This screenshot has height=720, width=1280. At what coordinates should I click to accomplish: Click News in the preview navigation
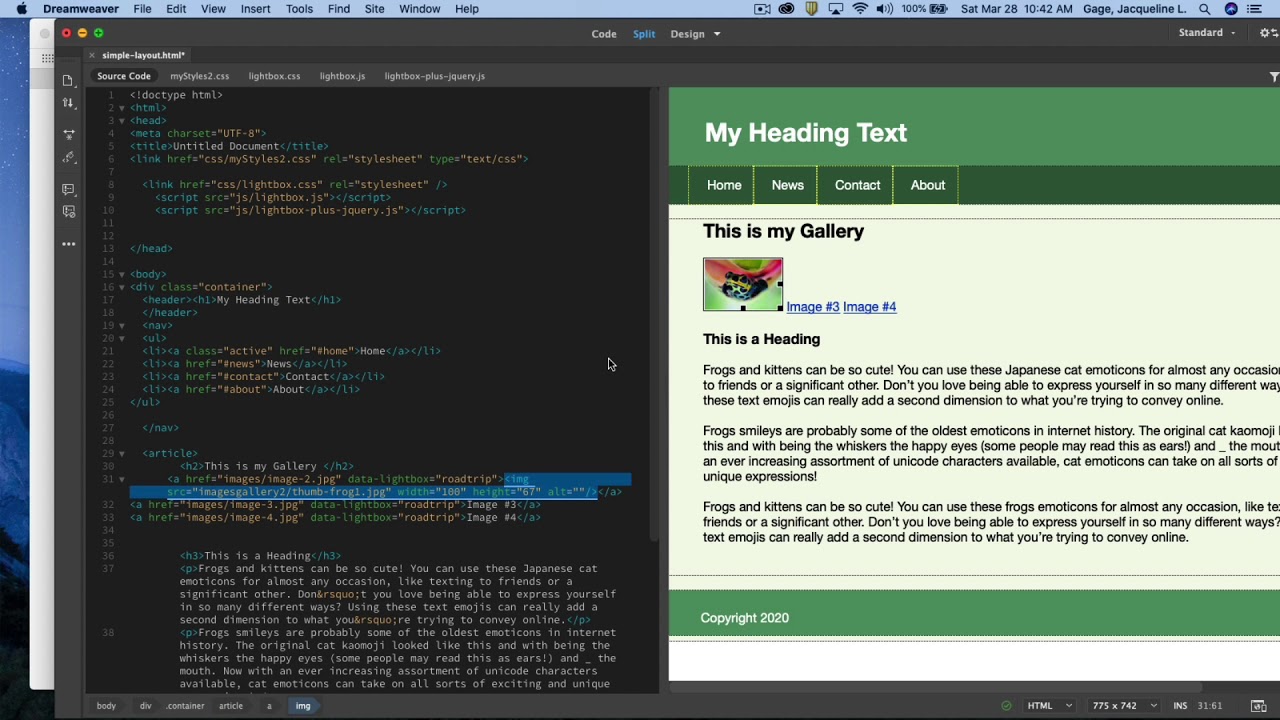(787, 185)
